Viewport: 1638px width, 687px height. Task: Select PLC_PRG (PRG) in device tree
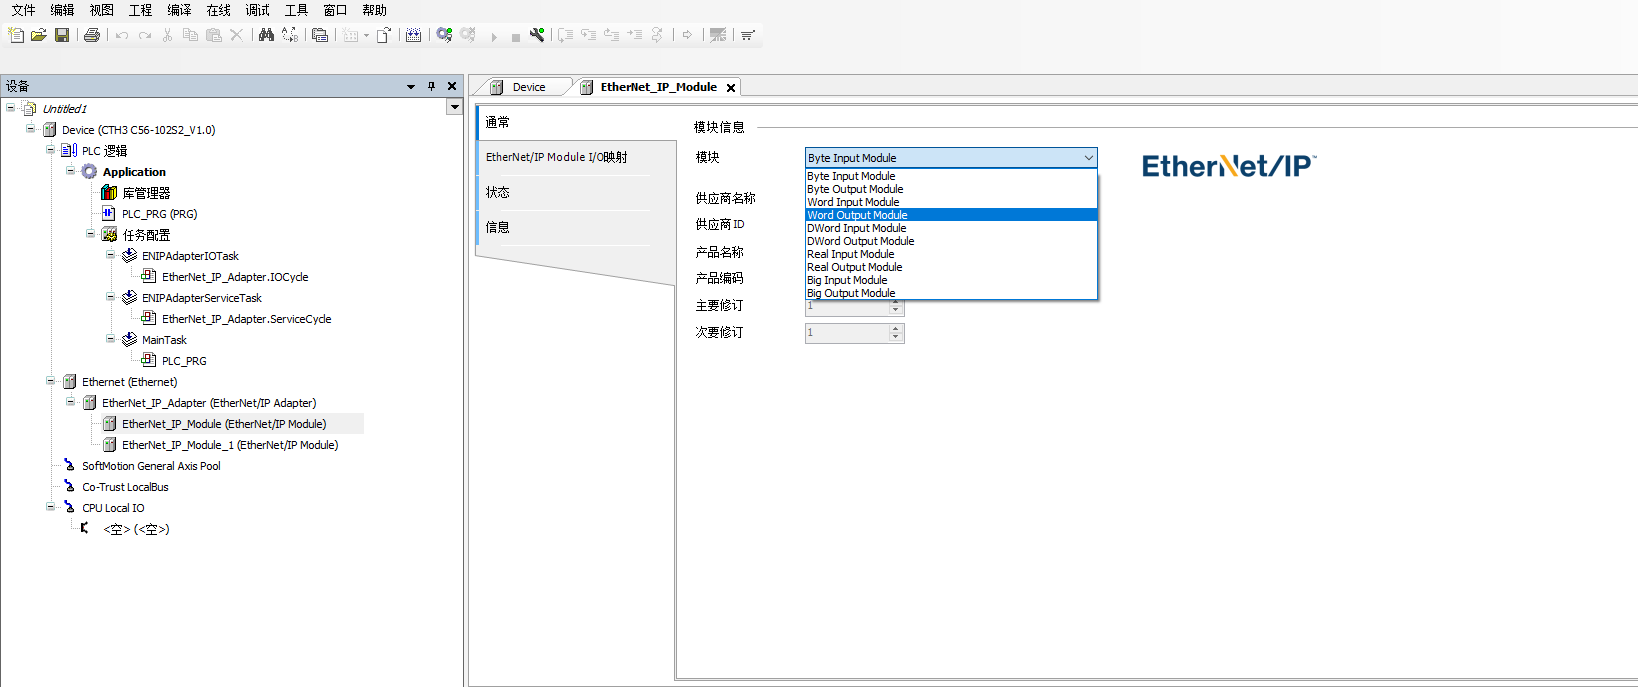click(159, 214)
